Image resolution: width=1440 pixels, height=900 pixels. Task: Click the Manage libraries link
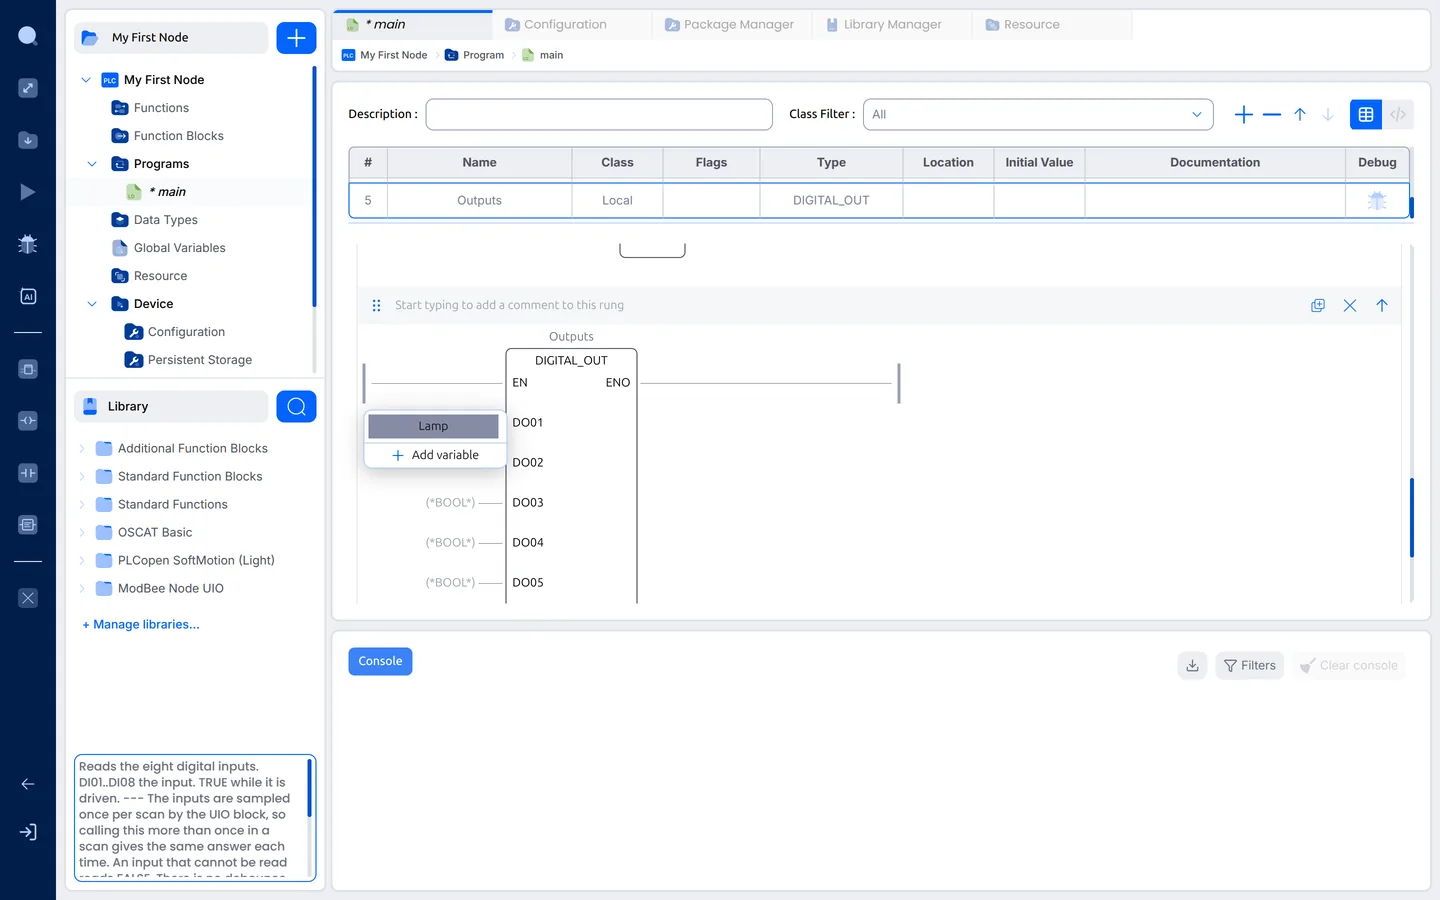coord(141,624)
